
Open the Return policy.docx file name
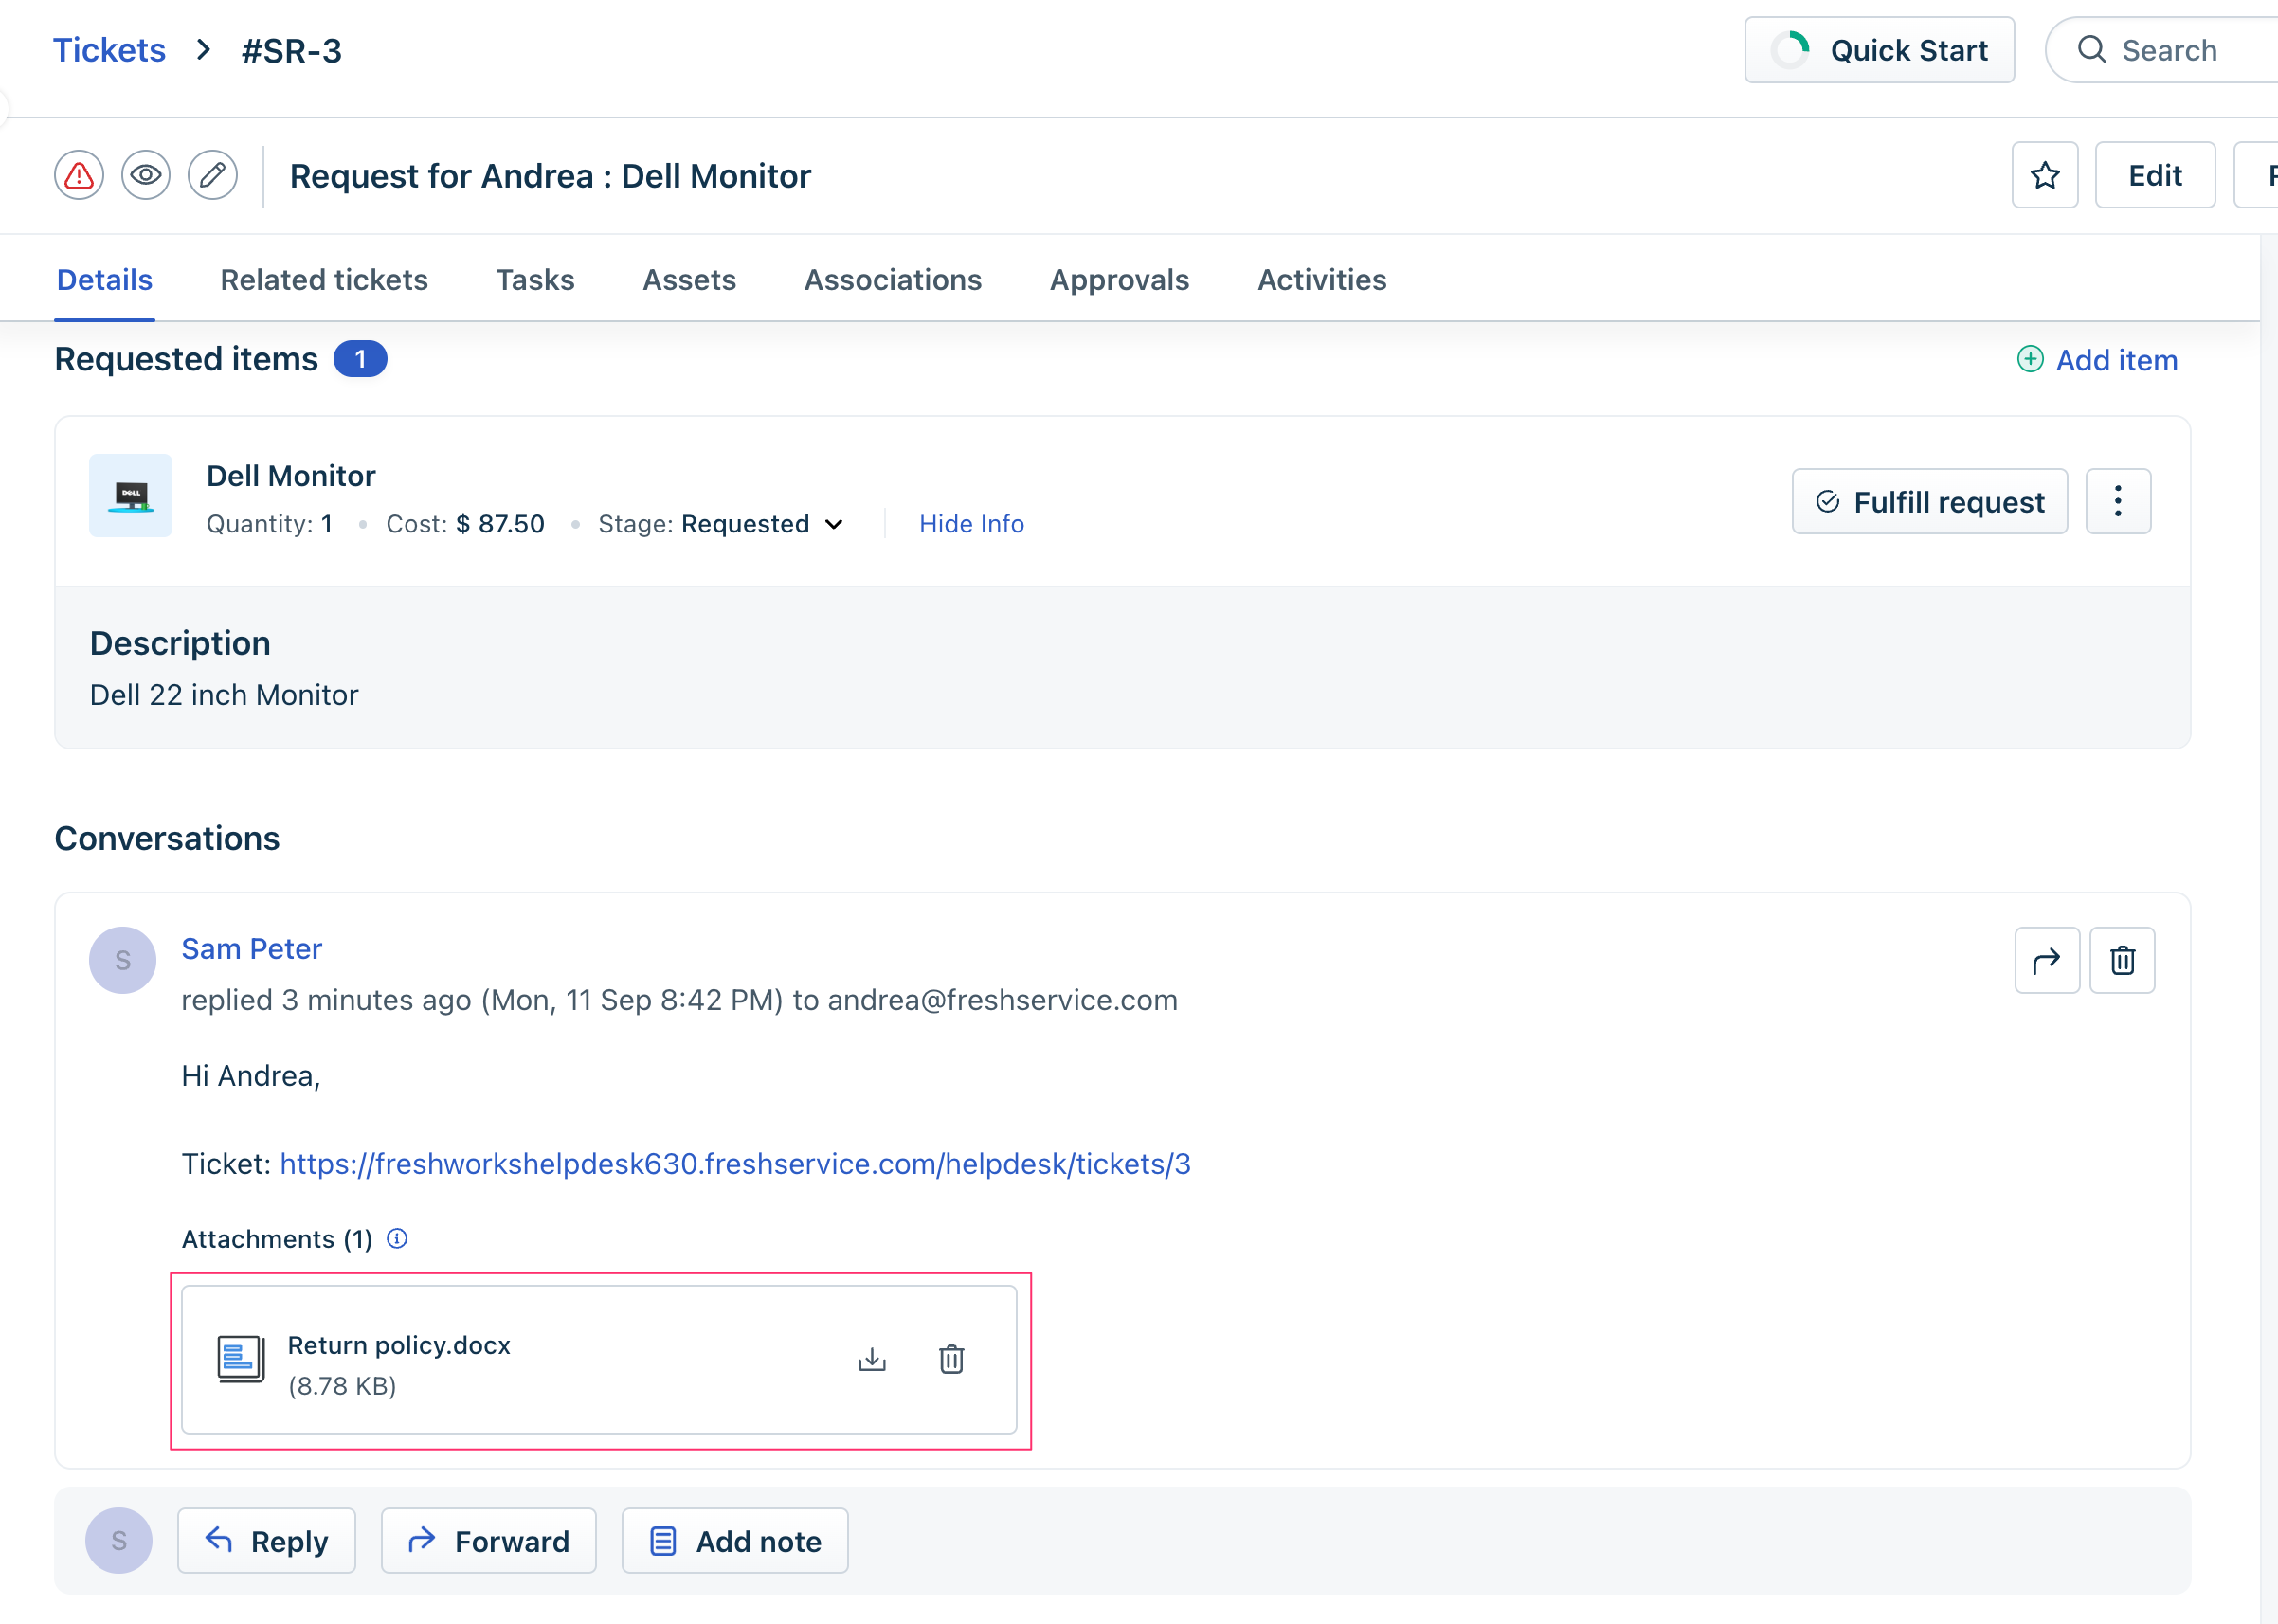coord(399,1346)
